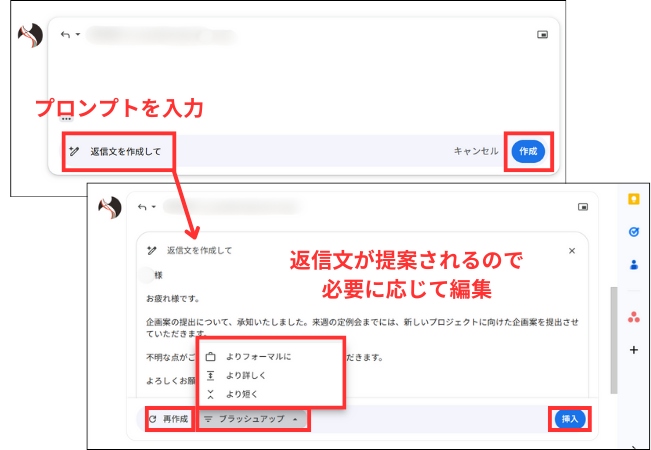
Task: Click the prompt field reading 返信文を作成して in upper screenshot
Action: pos(126,152)
